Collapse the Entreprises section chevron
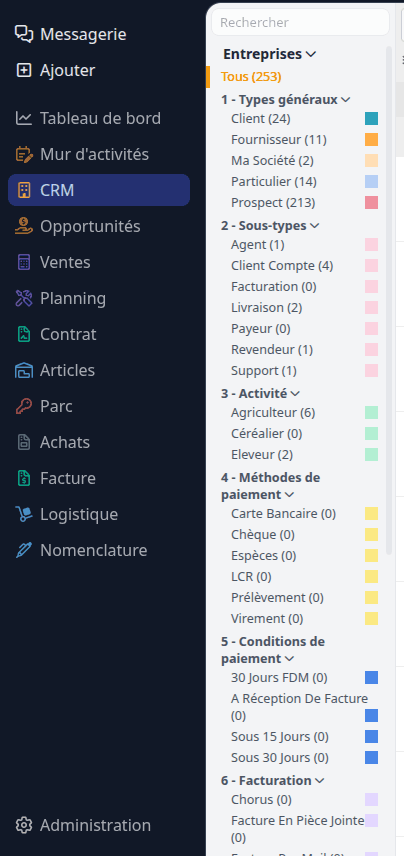Image resolution: width=404 pixels, height=856 pixels. pyautogui.click(x=311, y=55)
